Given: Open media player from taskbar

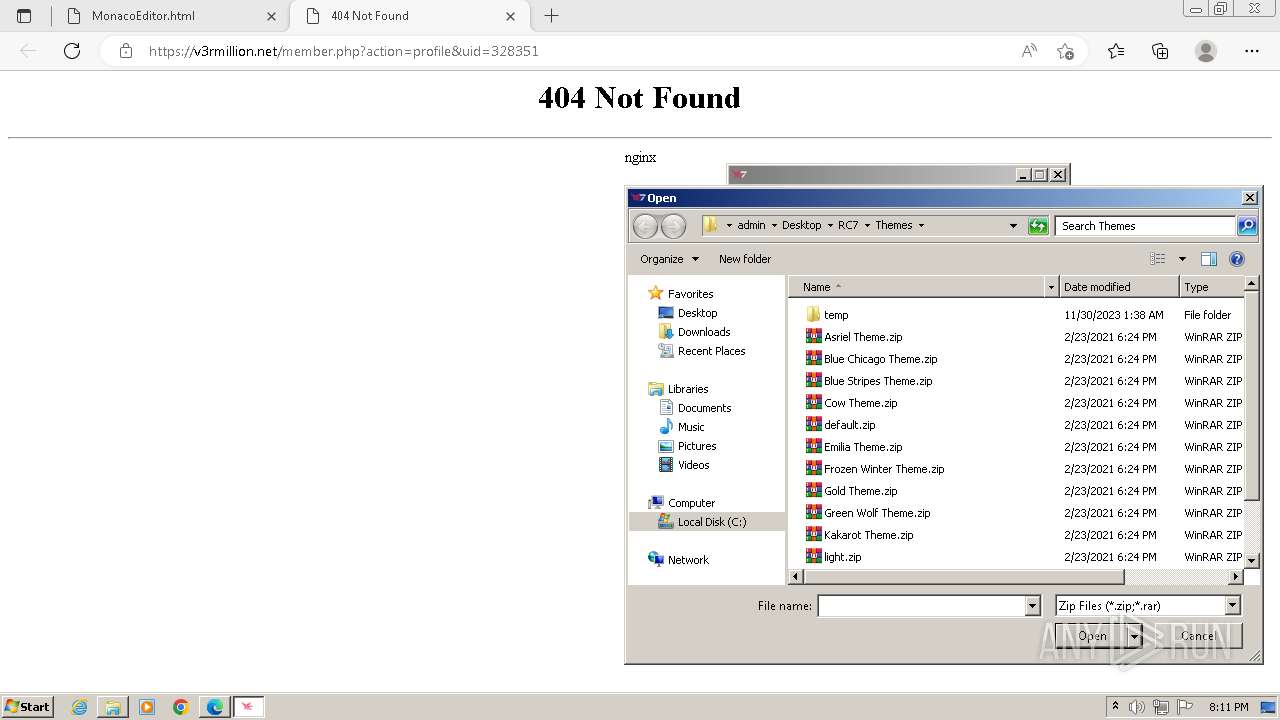Looking at the screenshot, I should click(147, 707).
